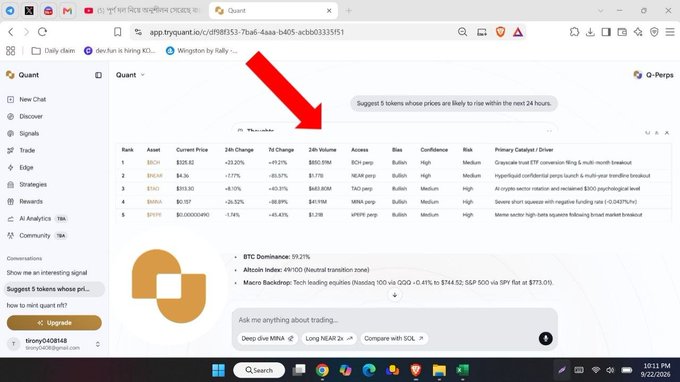Close the Quant browser tab
Screen dimensions: 680x382
[329, 11]
